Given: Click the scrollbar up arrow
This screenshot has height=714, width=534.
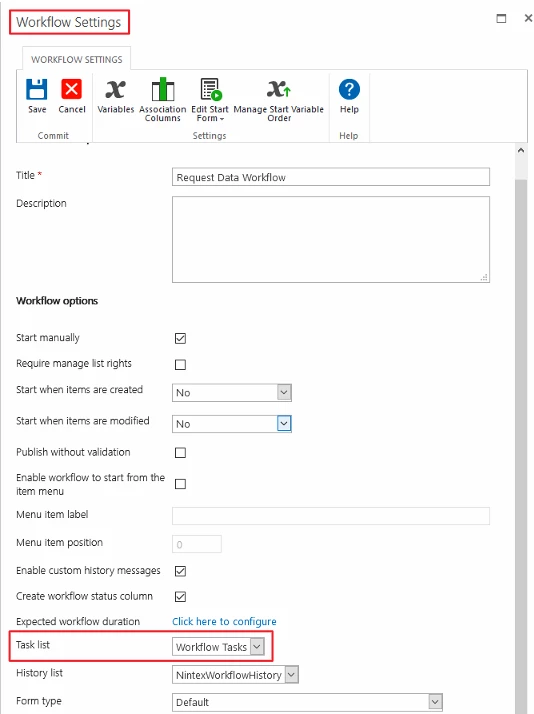Looking at the screenshot, I should (521, 150).
